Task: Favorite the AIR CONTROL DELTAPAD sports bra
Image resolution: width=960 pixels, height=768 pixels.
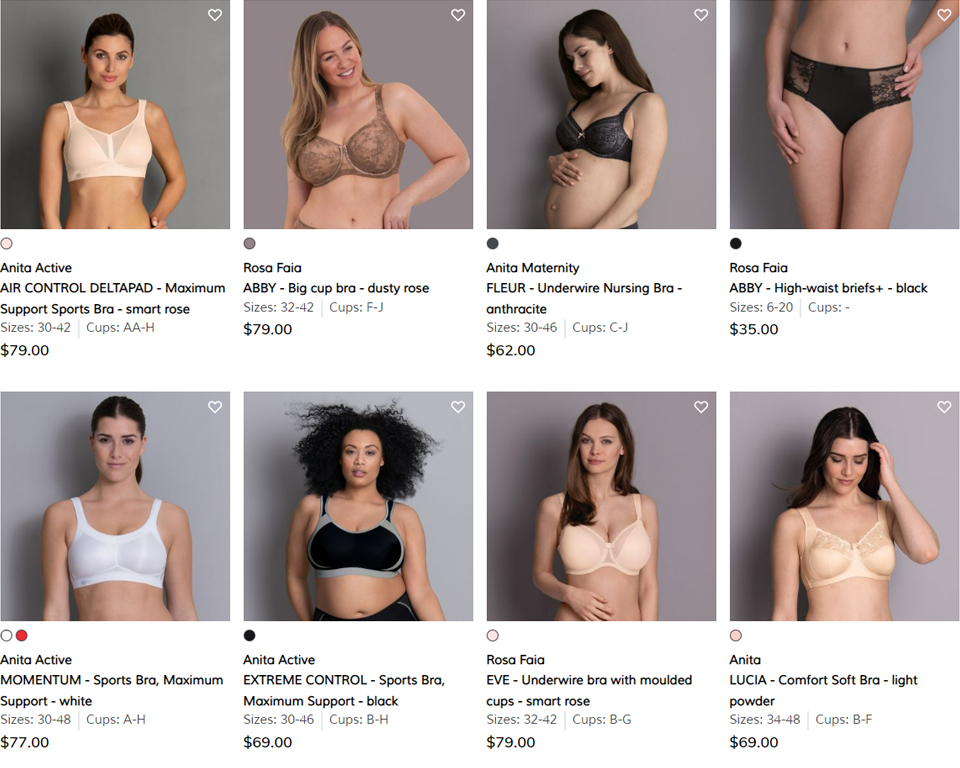Action: pos(215,15)
